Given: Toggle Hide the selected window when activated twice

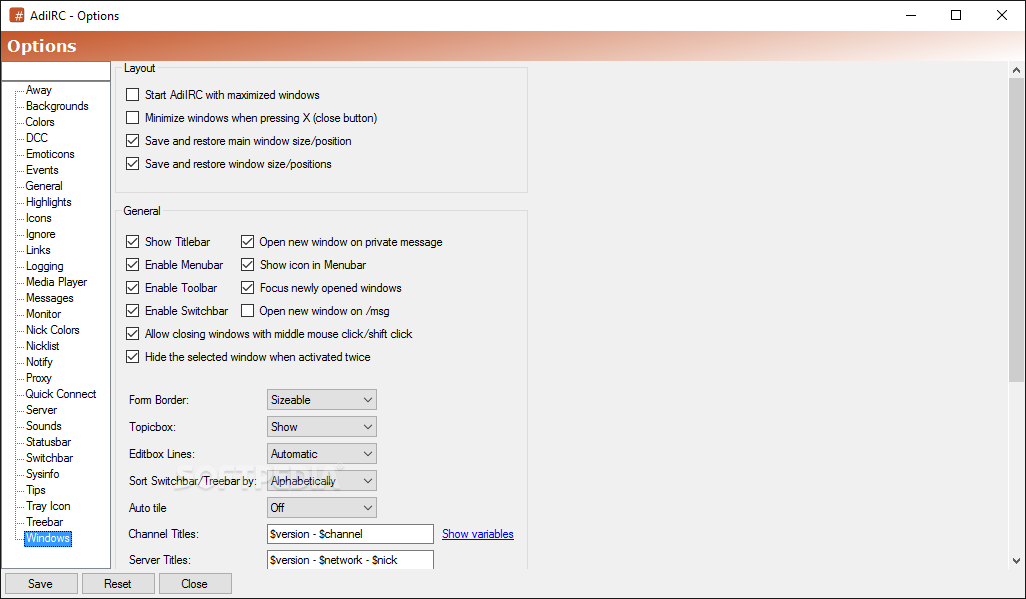Looking at the screenshot, I should click(x=133, y=357).
